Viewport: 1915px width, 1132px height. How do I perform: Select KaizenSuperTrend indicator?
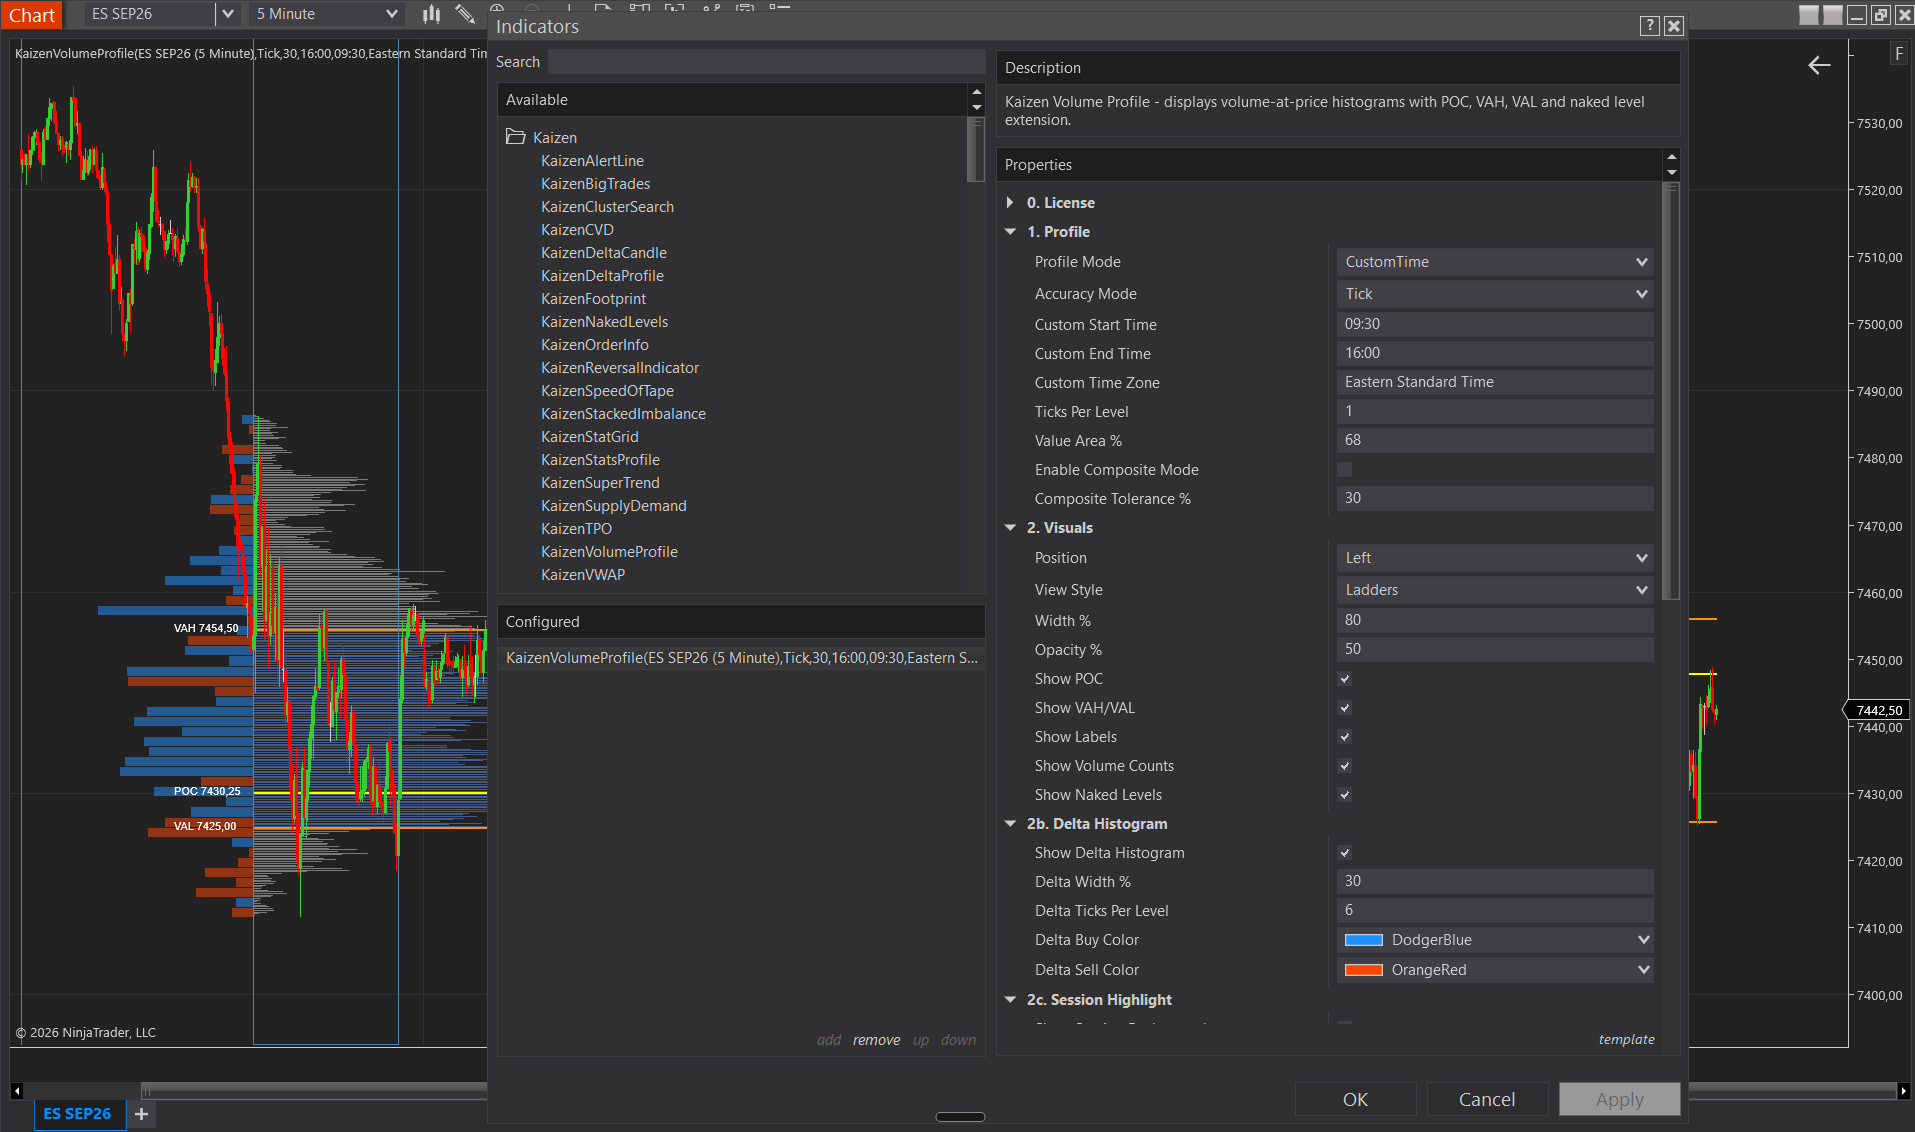coord(600,483)
